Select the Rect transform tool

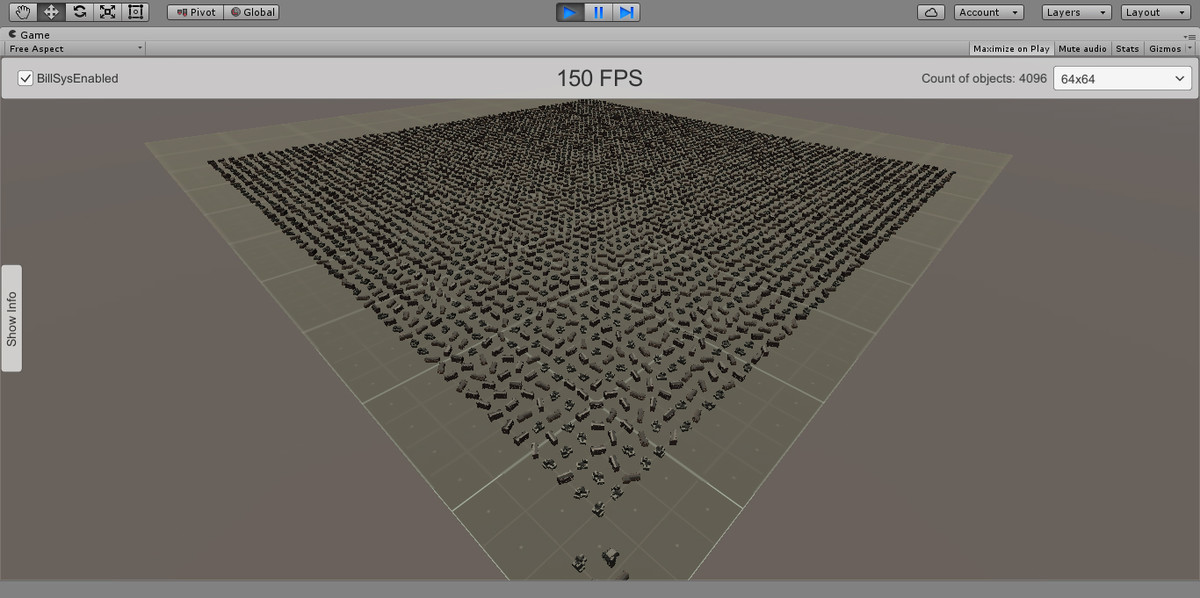(135, 12)
